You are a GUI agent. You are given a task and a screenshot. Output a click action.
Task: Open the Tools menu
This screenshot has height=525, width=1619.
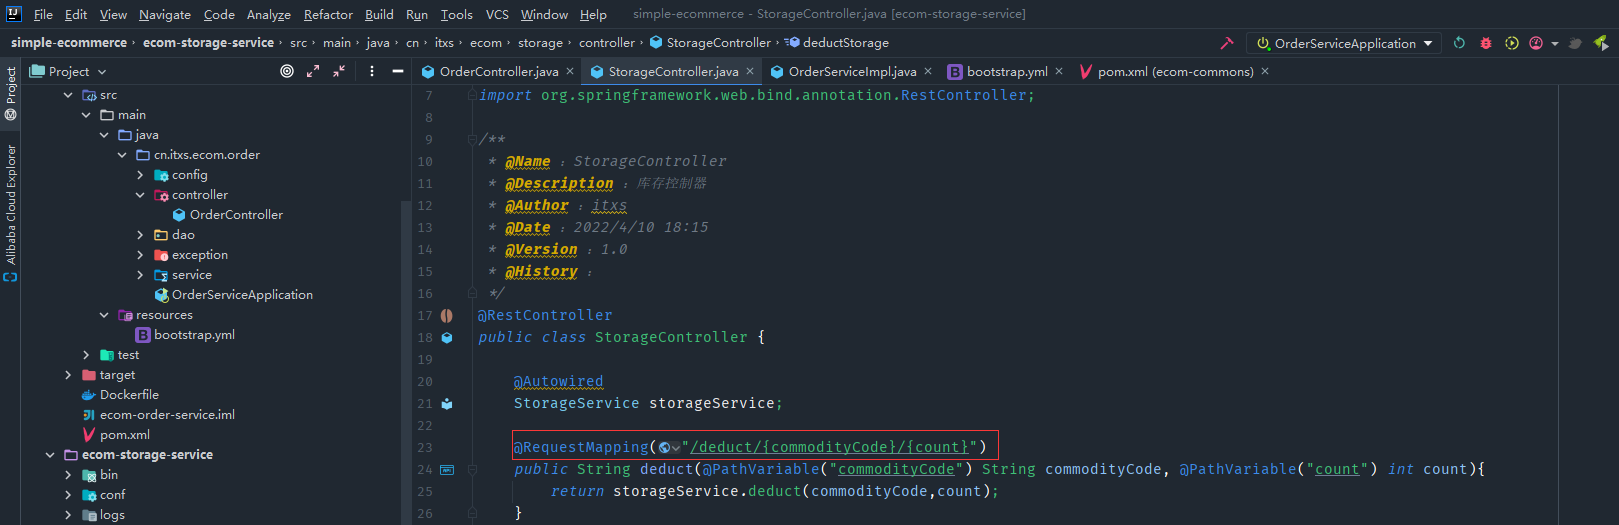pos(456,14)
